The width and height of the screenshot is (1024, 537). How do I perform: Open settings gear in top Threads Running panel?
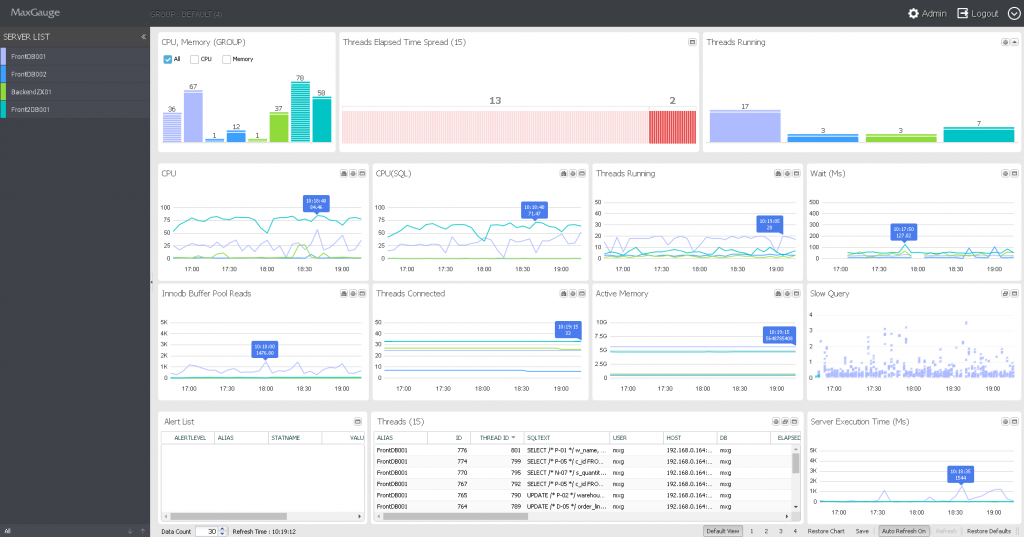click(1005, 42)
